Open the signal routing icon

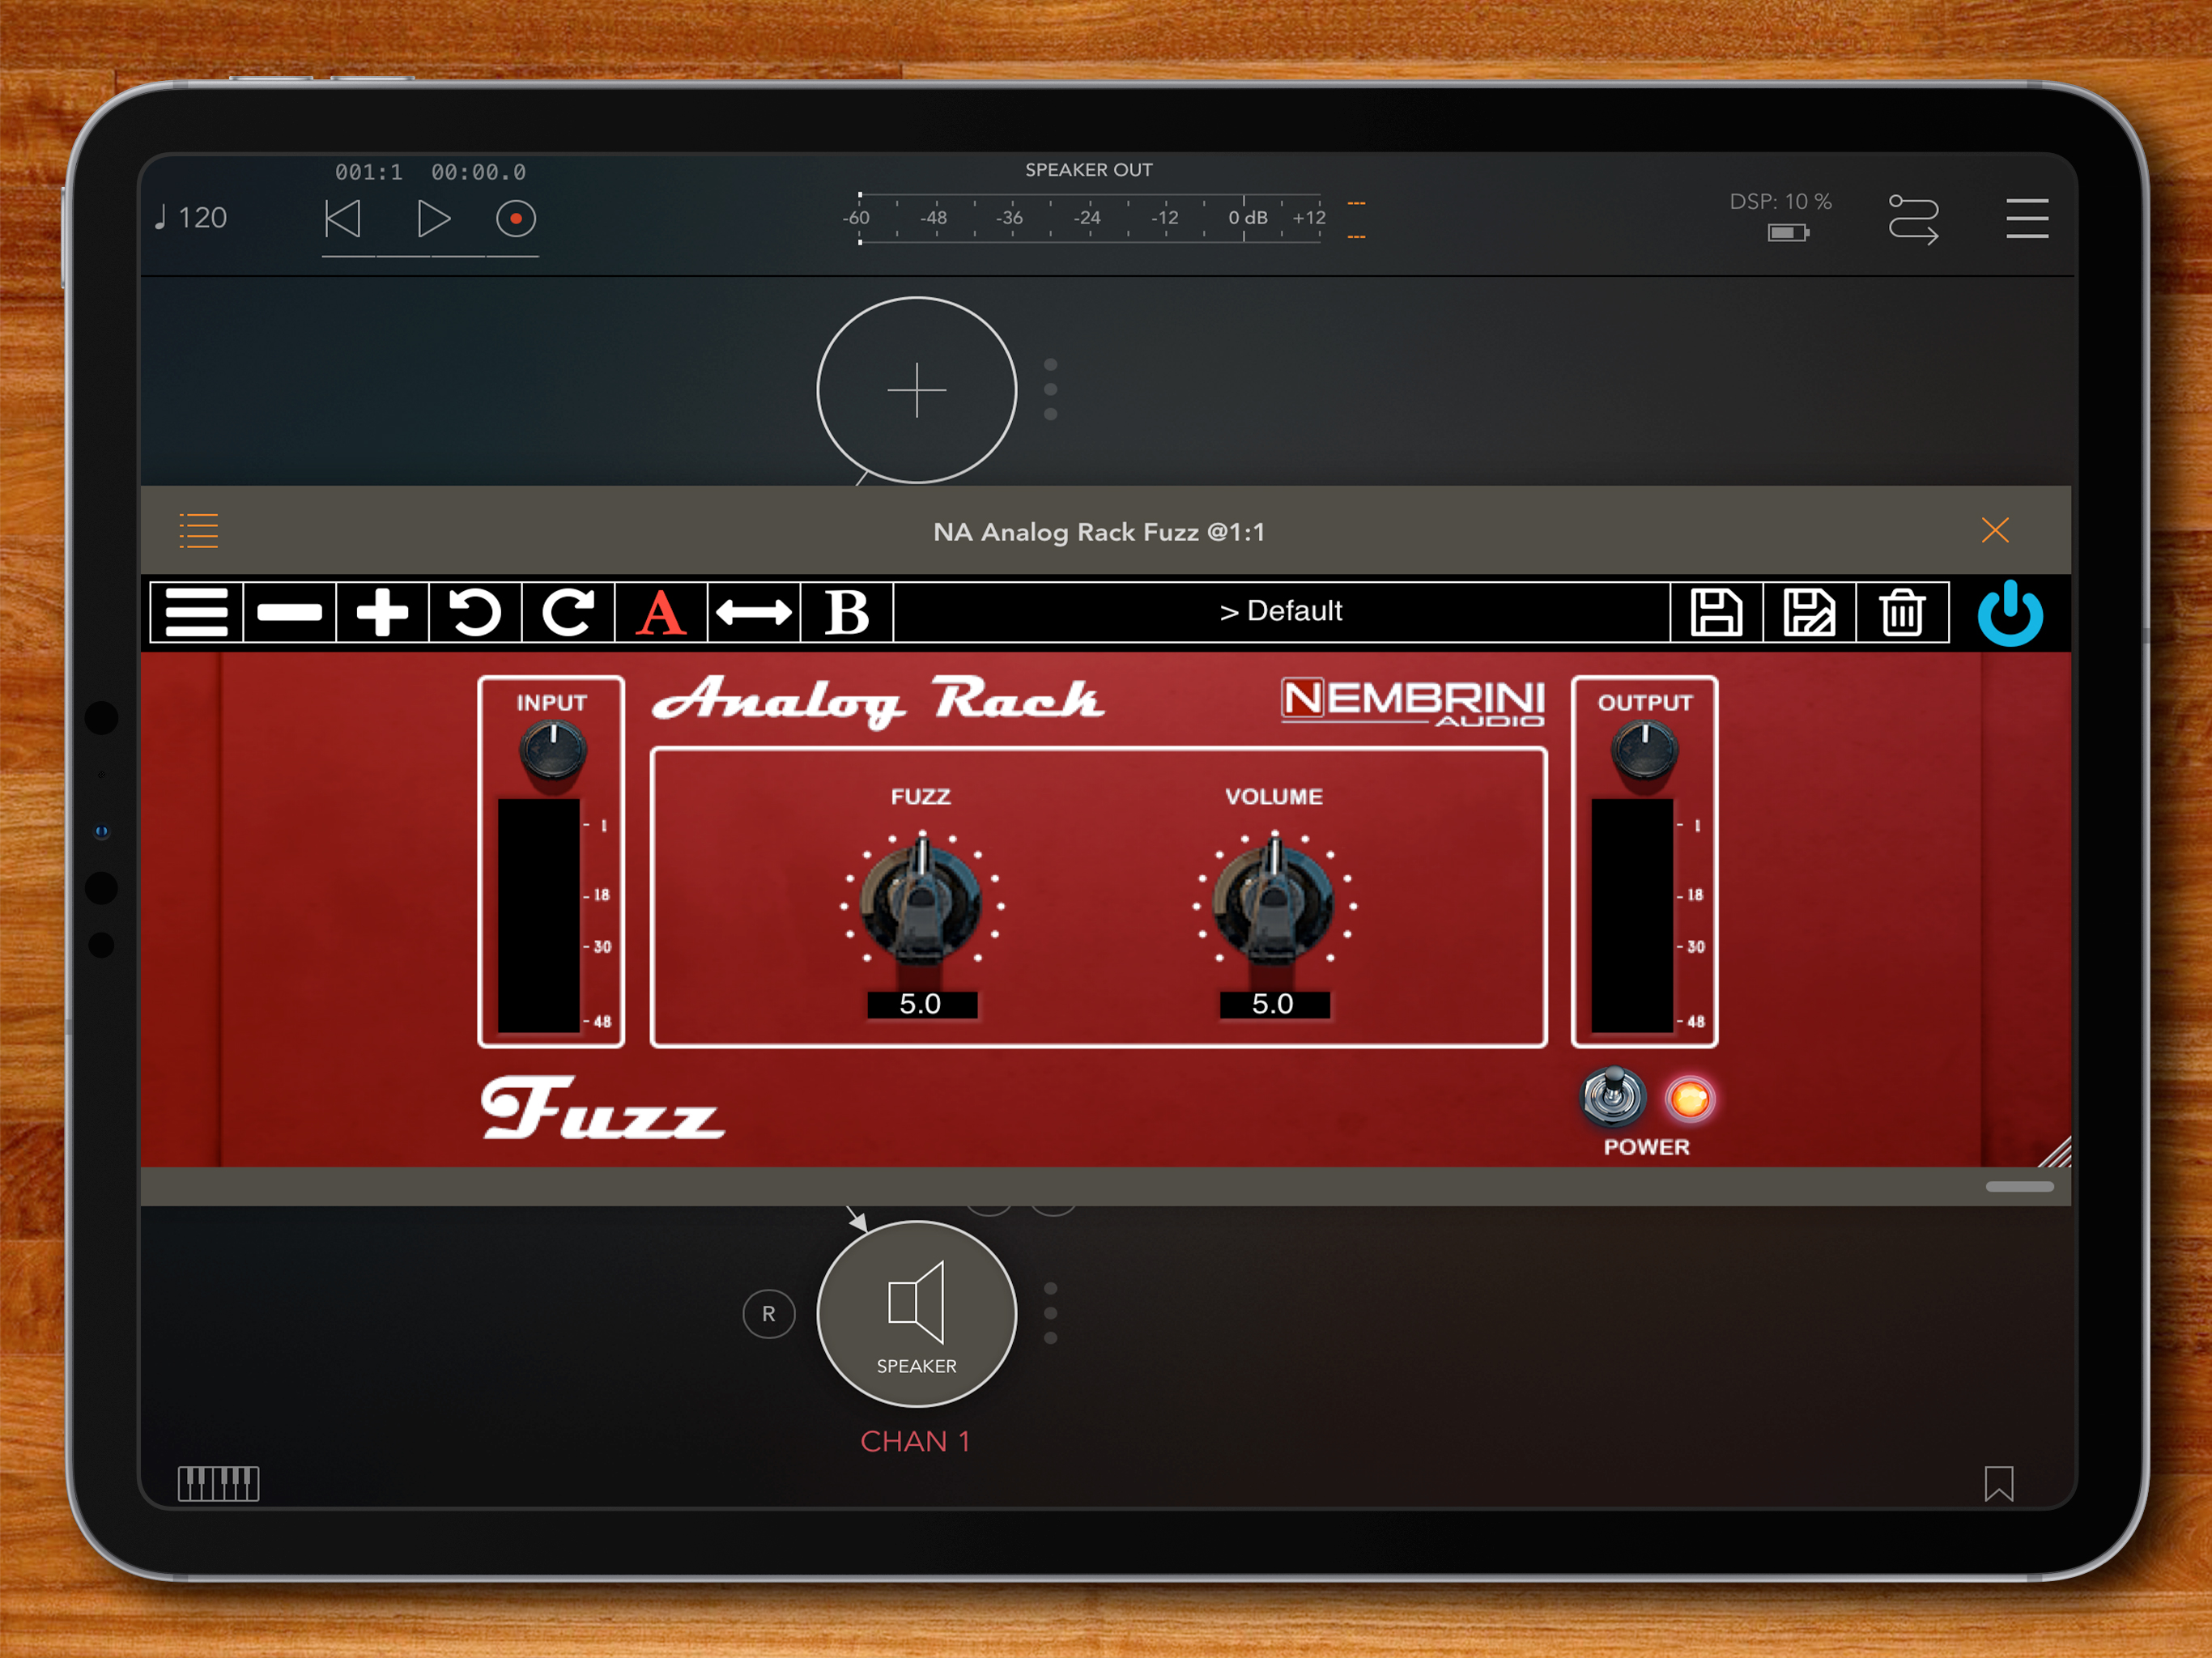coord(1913,218)
